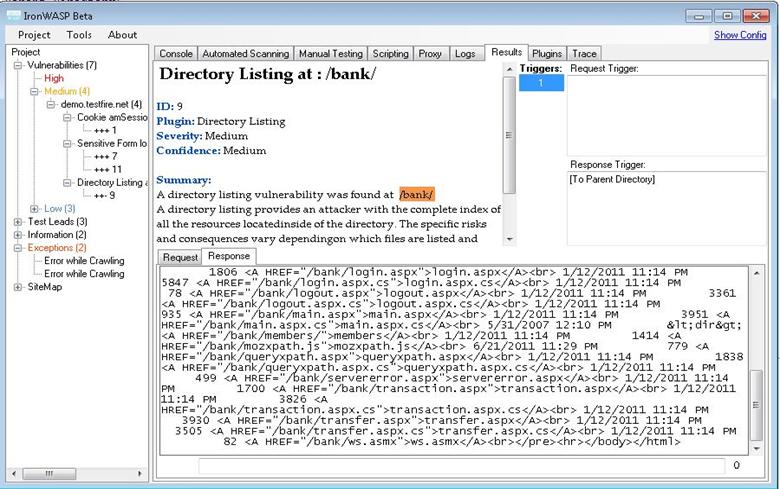
Task: Click the Show Config link
Action: point(740,35)
